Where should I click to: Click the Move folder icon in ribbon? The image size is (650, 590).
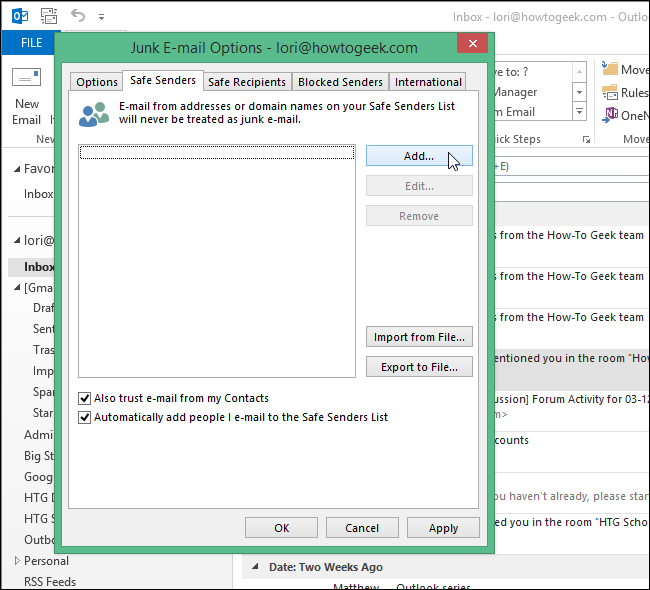(610, 68)
